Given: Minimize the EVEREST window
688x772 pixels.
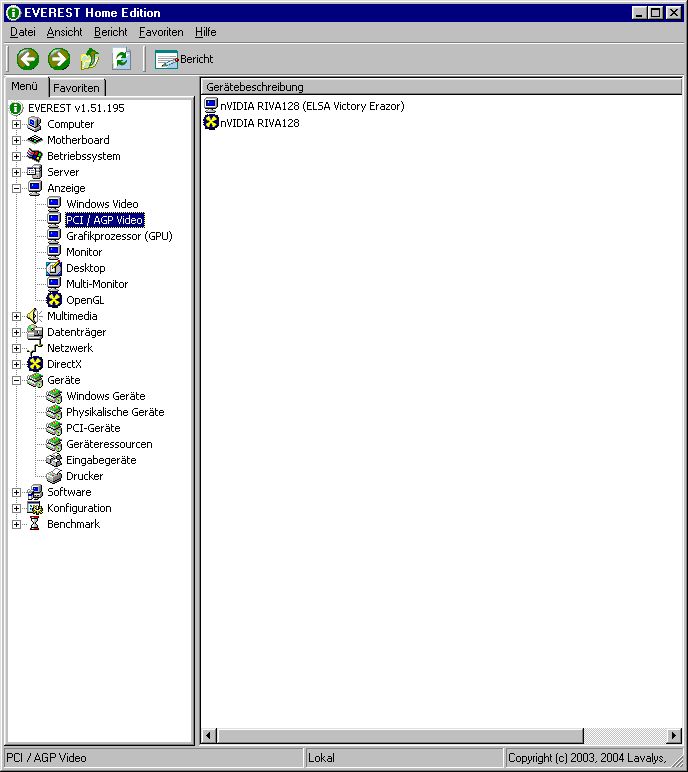Looking at the screenshot, I should (639, 13).
